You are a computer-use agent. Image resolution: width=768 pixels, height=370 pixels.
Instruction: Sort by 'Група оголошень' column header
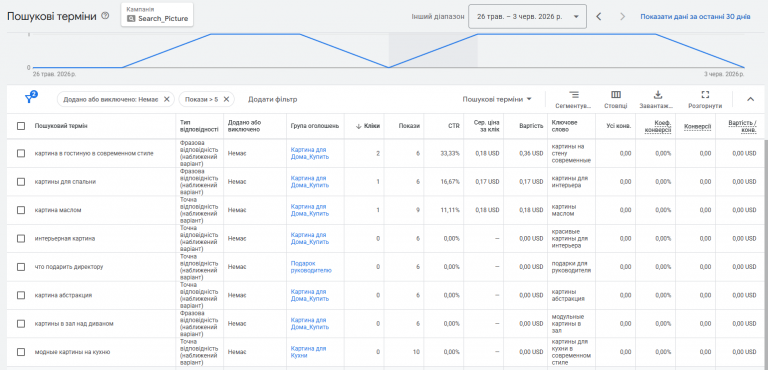[x=314, y=126]
